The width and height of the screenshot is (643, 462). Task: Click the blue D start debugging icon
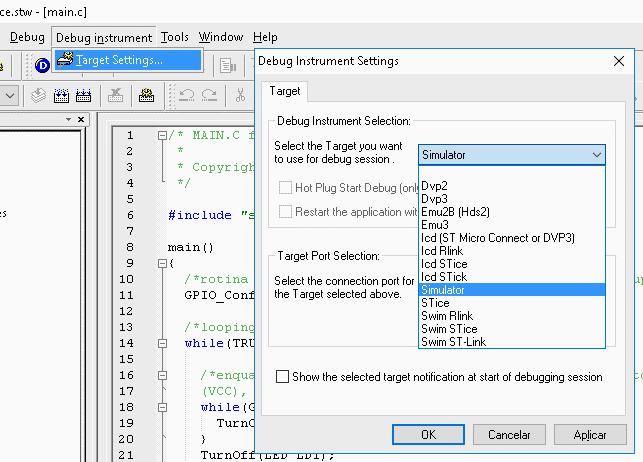42,66
